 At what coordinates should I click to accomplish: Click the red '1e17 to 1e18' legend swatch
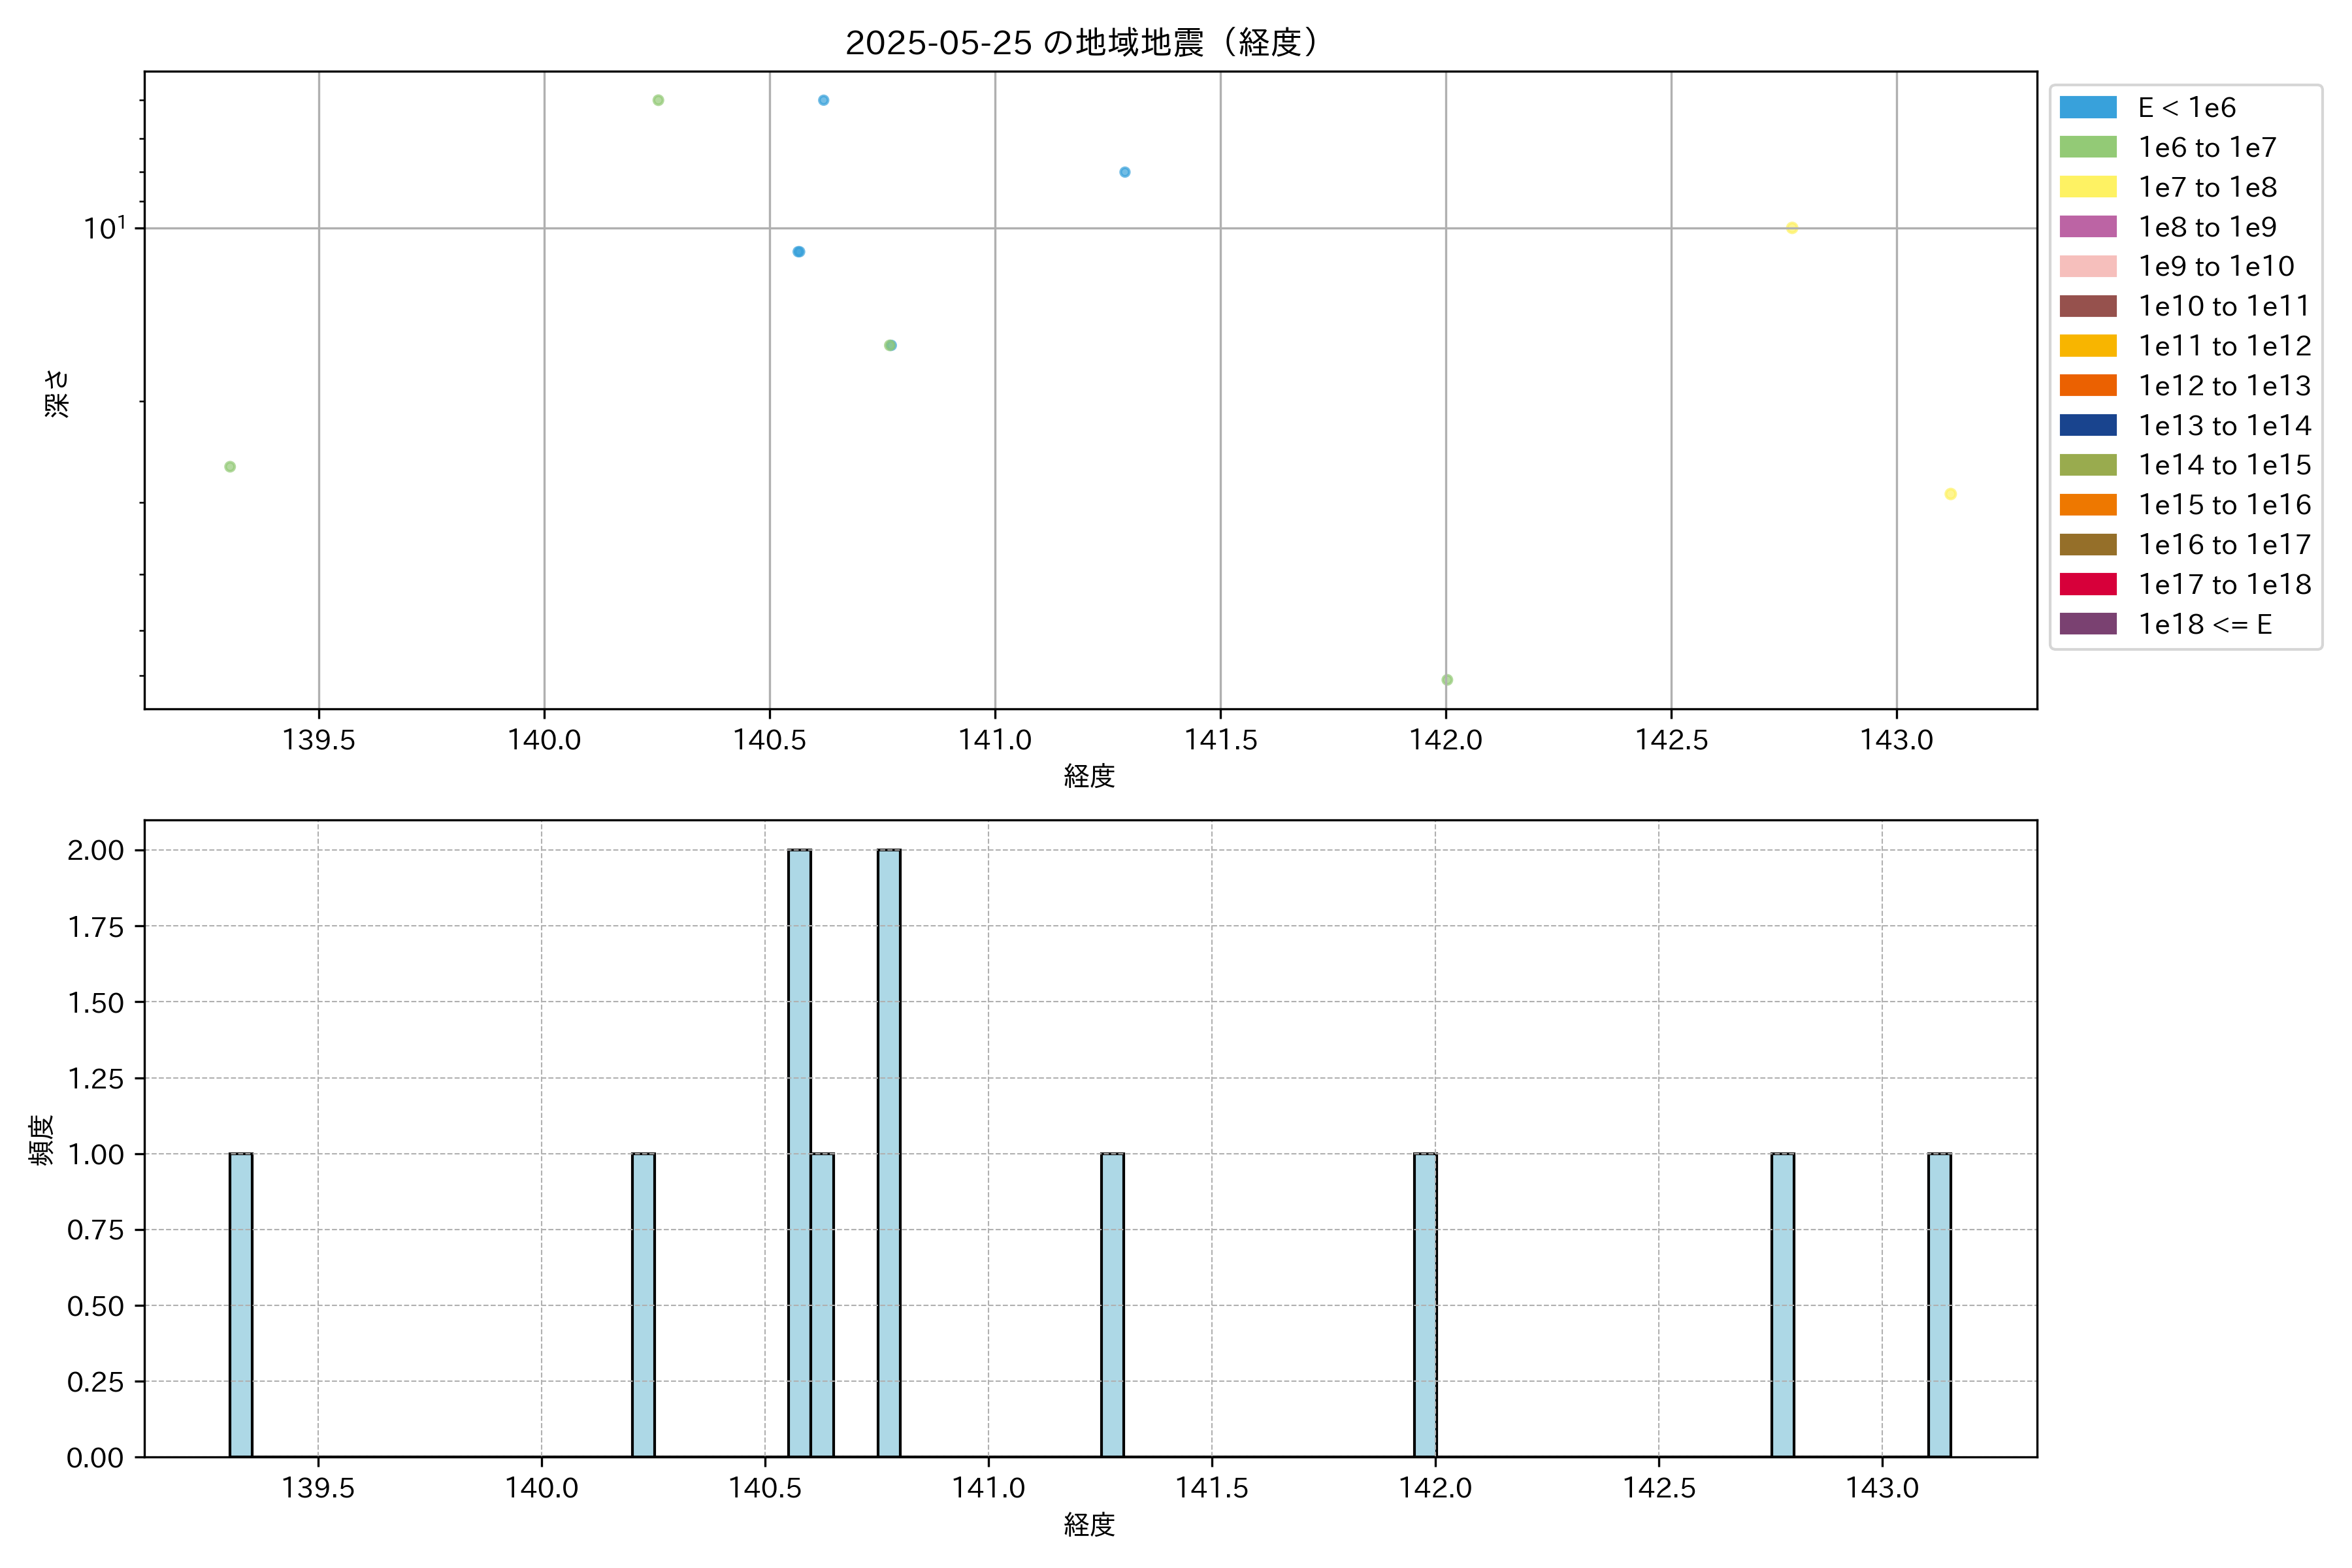pyautogui.click(x=2087, y=584)
